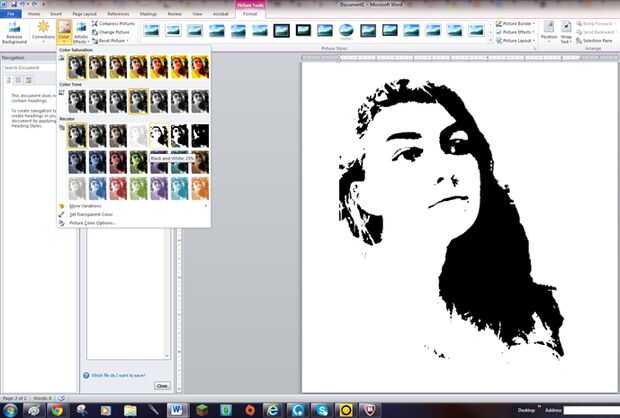
Task: Click the Windows Start button
Action: pos(10,410)
